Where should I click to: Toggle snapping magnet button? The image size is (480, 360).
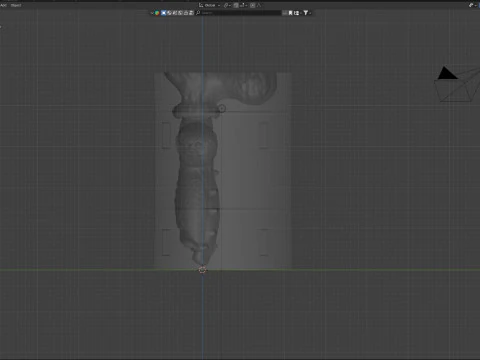coord(236,5)
